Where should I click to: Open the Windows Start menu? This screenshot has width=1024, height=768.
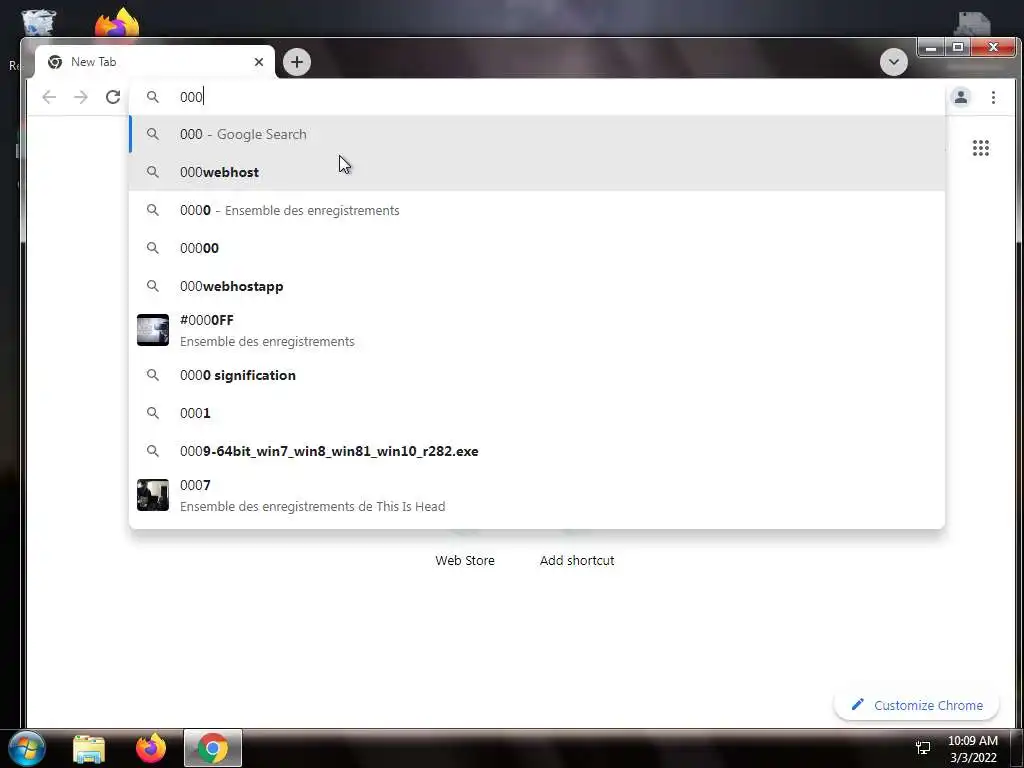26,748
